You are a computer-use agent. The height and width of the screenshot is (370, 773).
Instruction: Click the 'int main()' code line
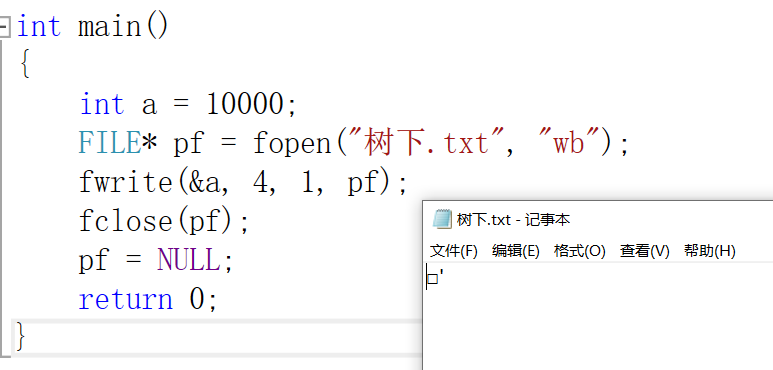tap(93, 27)
